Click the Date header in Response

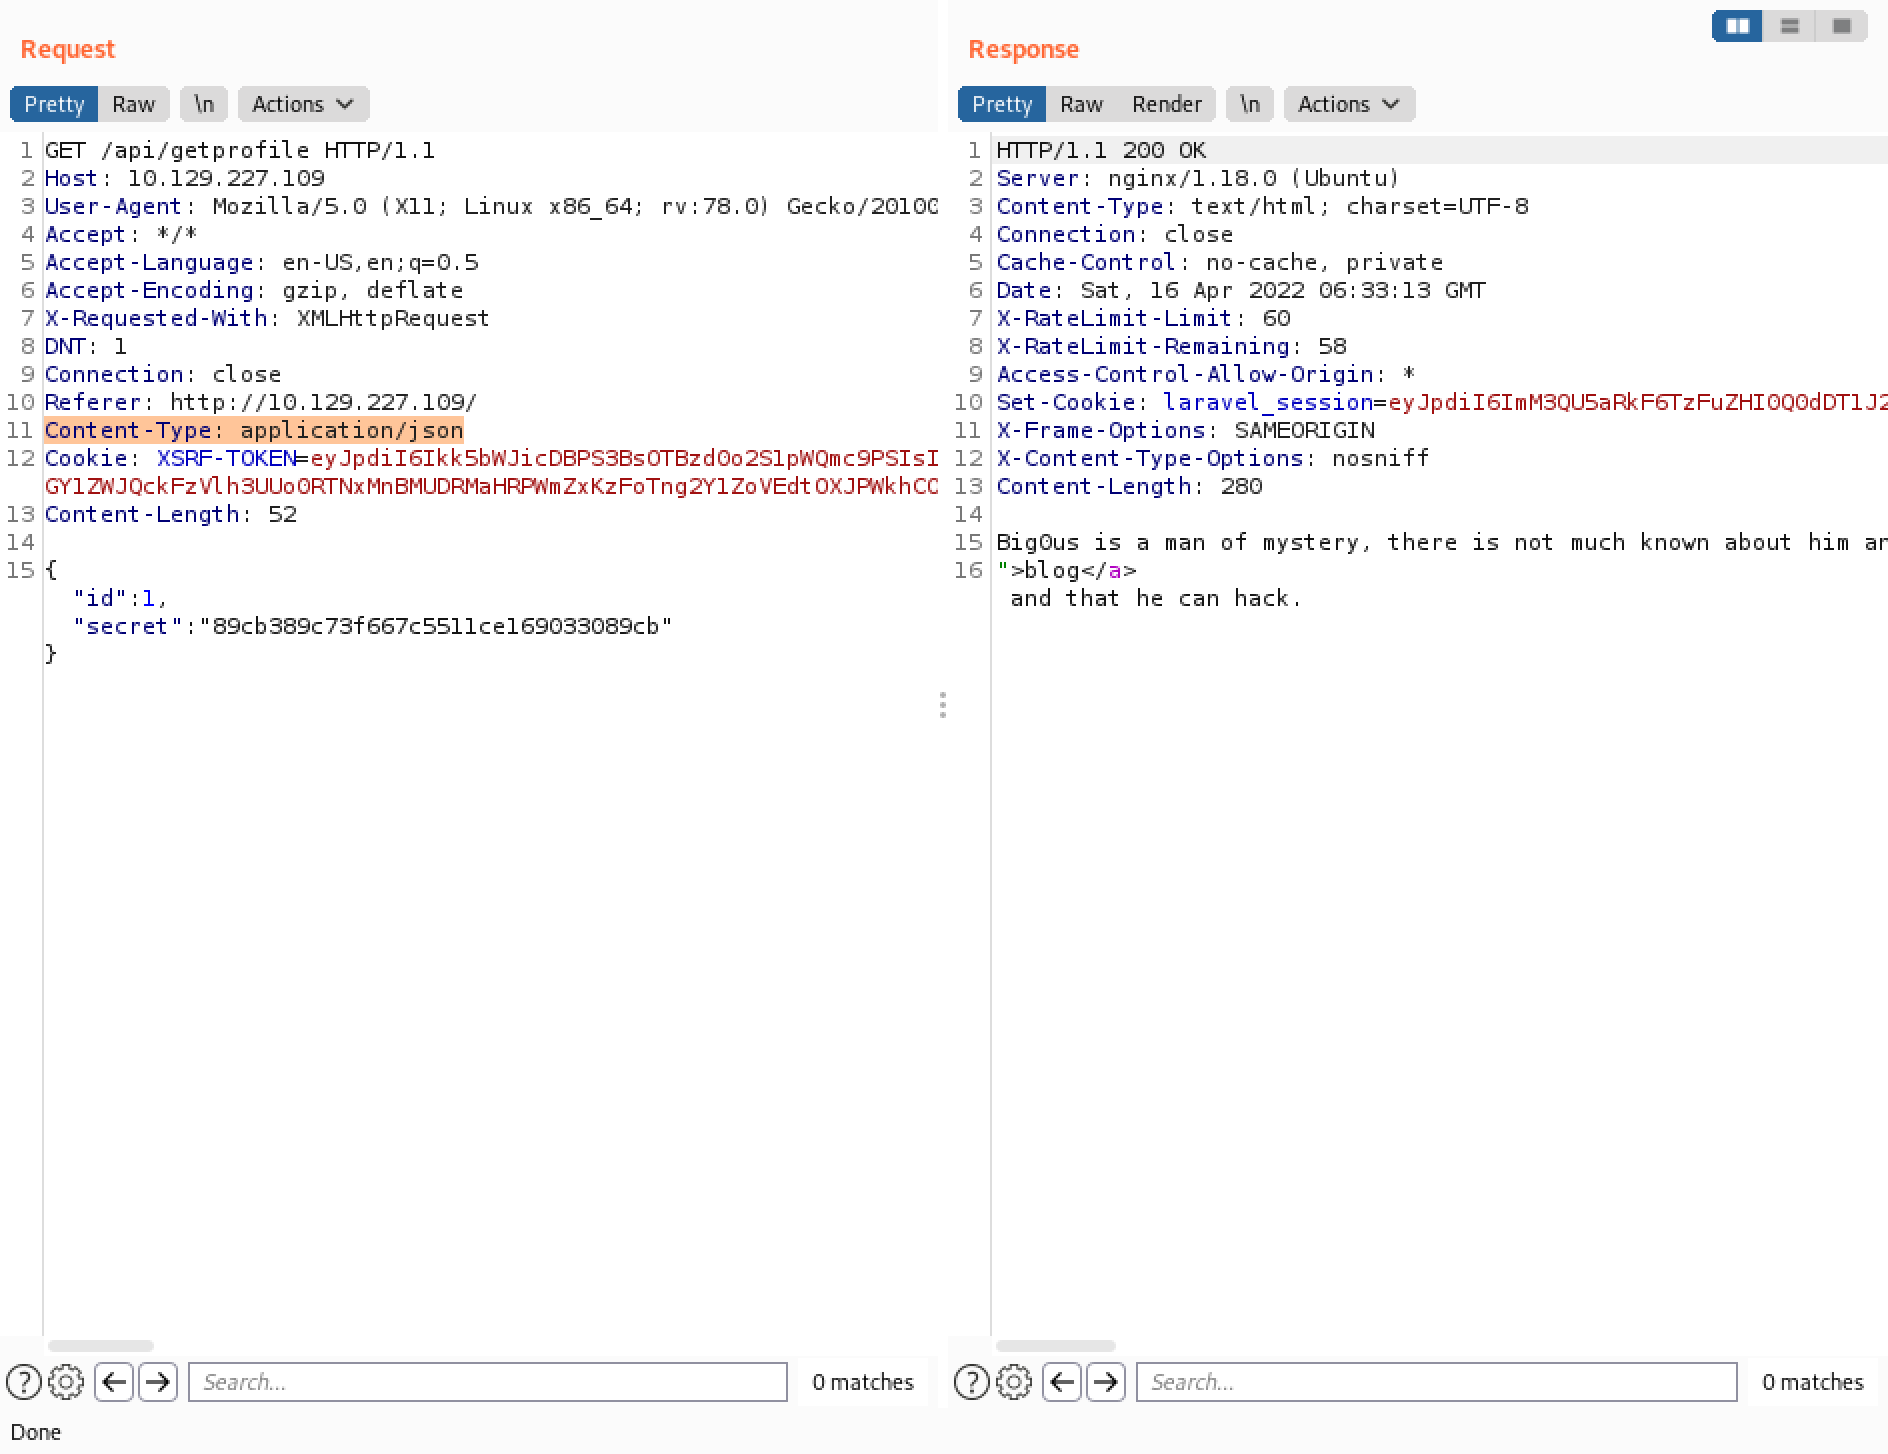tap(1241, 290)
